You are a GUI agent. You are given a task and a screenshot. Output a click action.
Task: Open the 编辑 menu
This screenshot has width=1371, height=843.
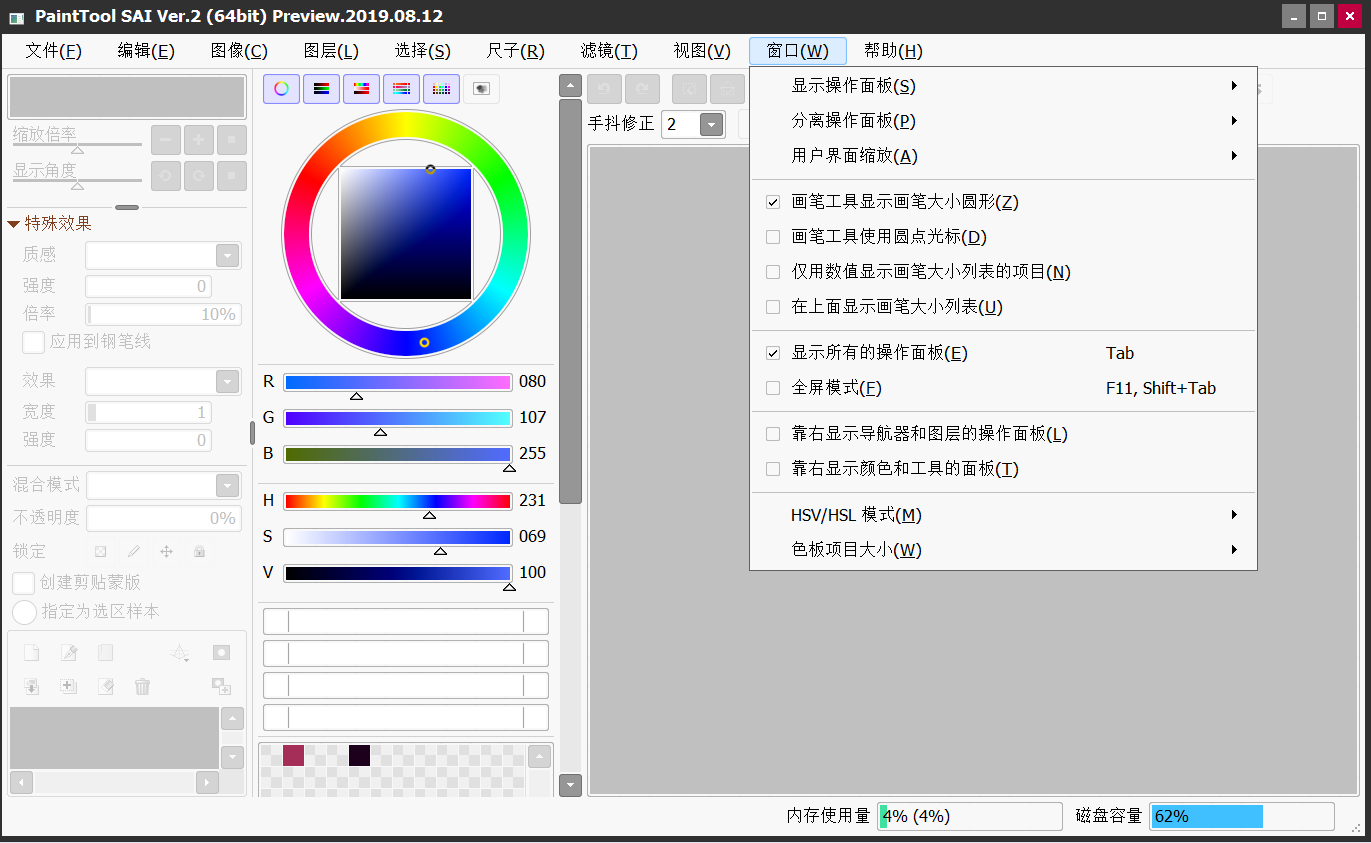146,51
